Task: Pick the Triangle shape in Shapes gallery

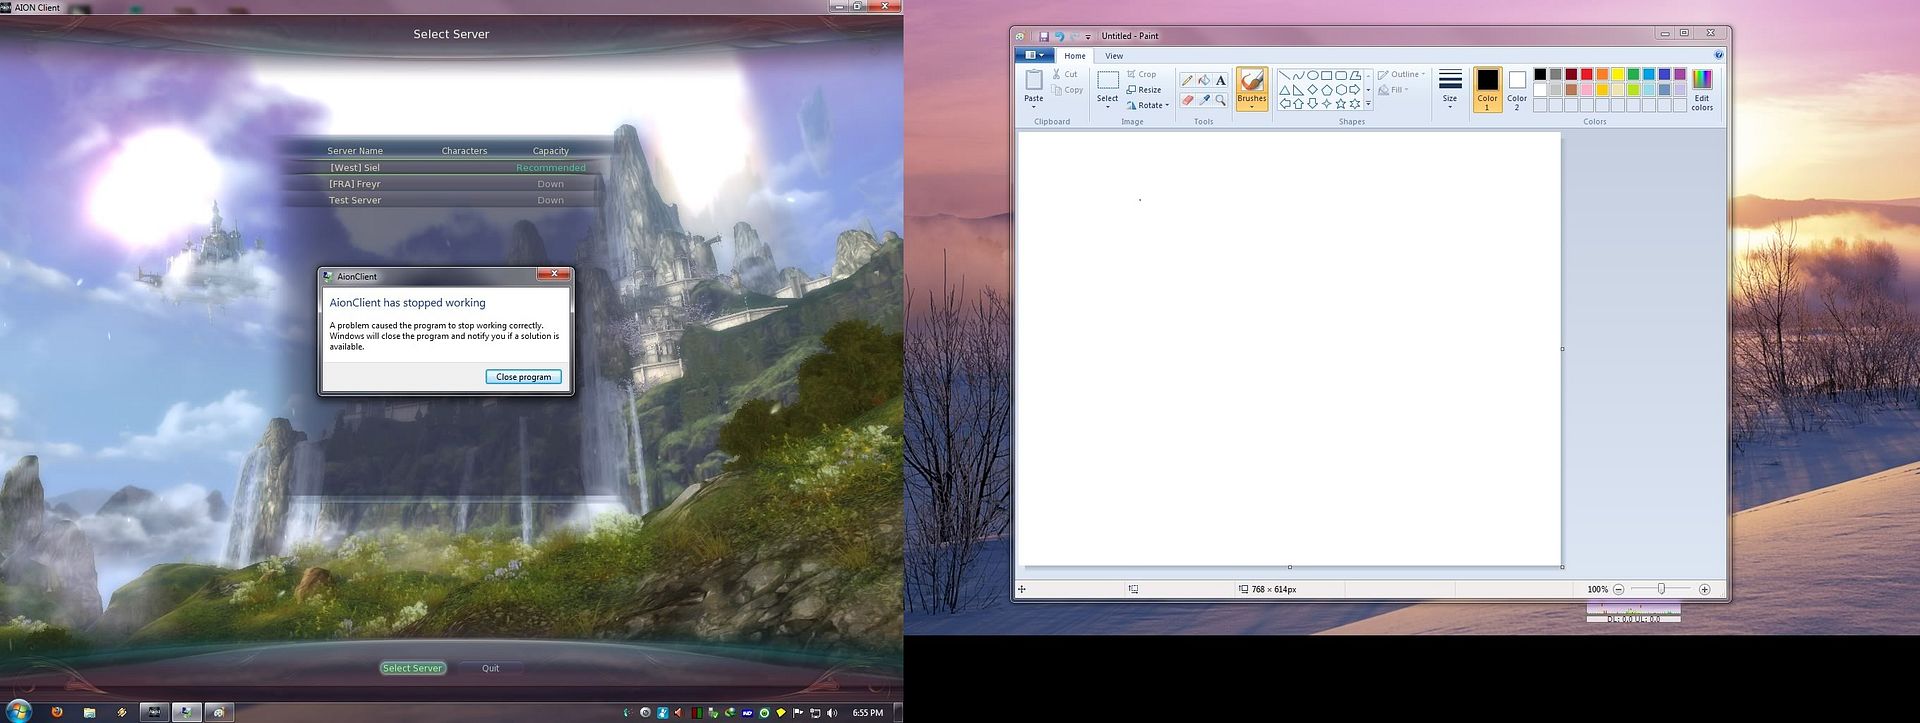Action: pos(1284,90)
